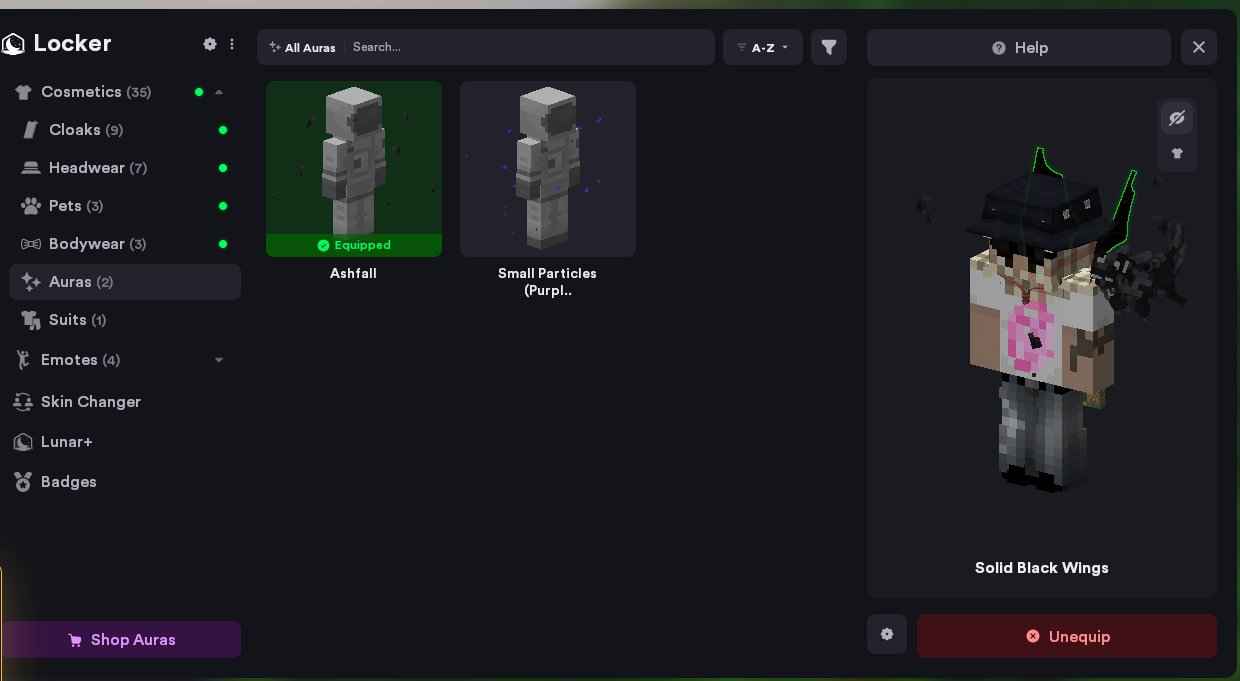
Task: Open the Locker three-dot options menu
Action: click(x=232, y=44)
